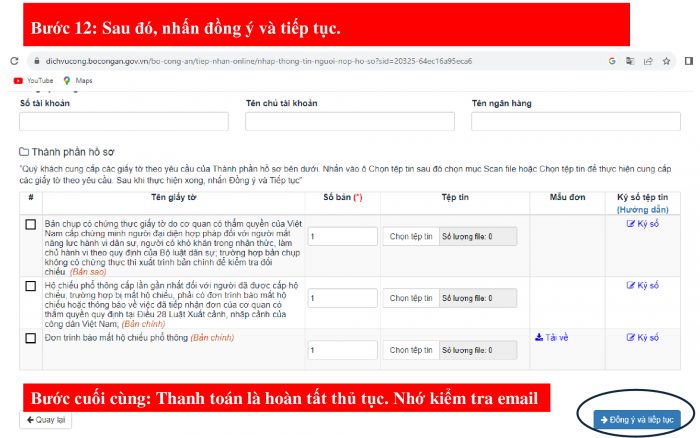Bookmark the page with star icon
This screenshot has width=700, height=438.
pos(666,61)
